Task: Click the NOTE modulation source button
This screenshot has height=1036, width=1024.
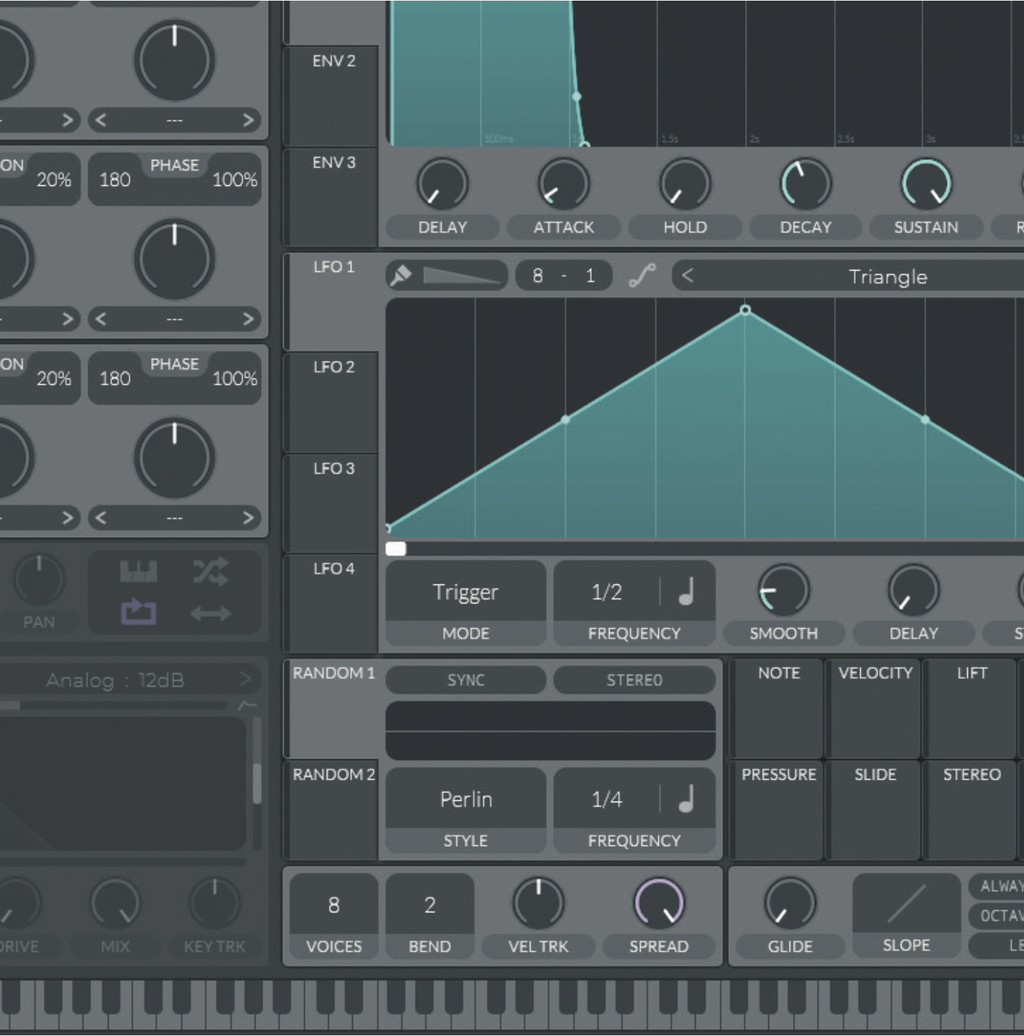Action: [x=777, y=707]
